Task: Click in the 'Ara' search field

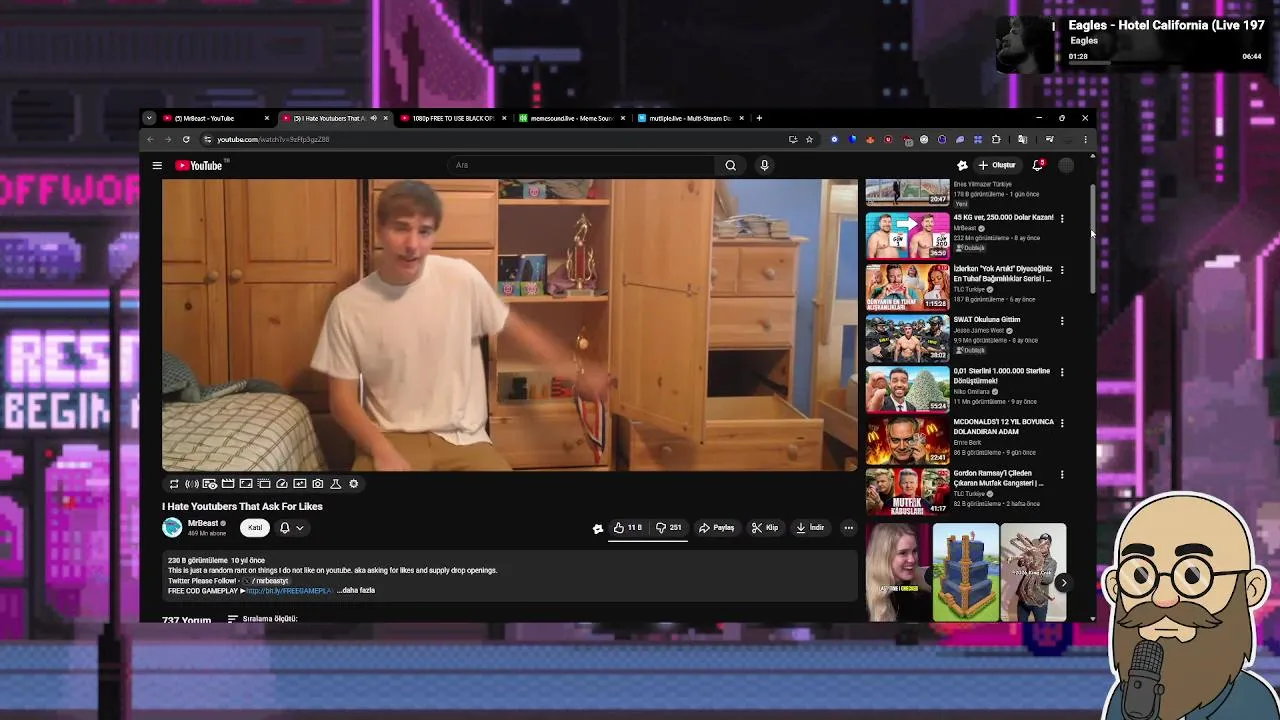Action: point(580,165)
